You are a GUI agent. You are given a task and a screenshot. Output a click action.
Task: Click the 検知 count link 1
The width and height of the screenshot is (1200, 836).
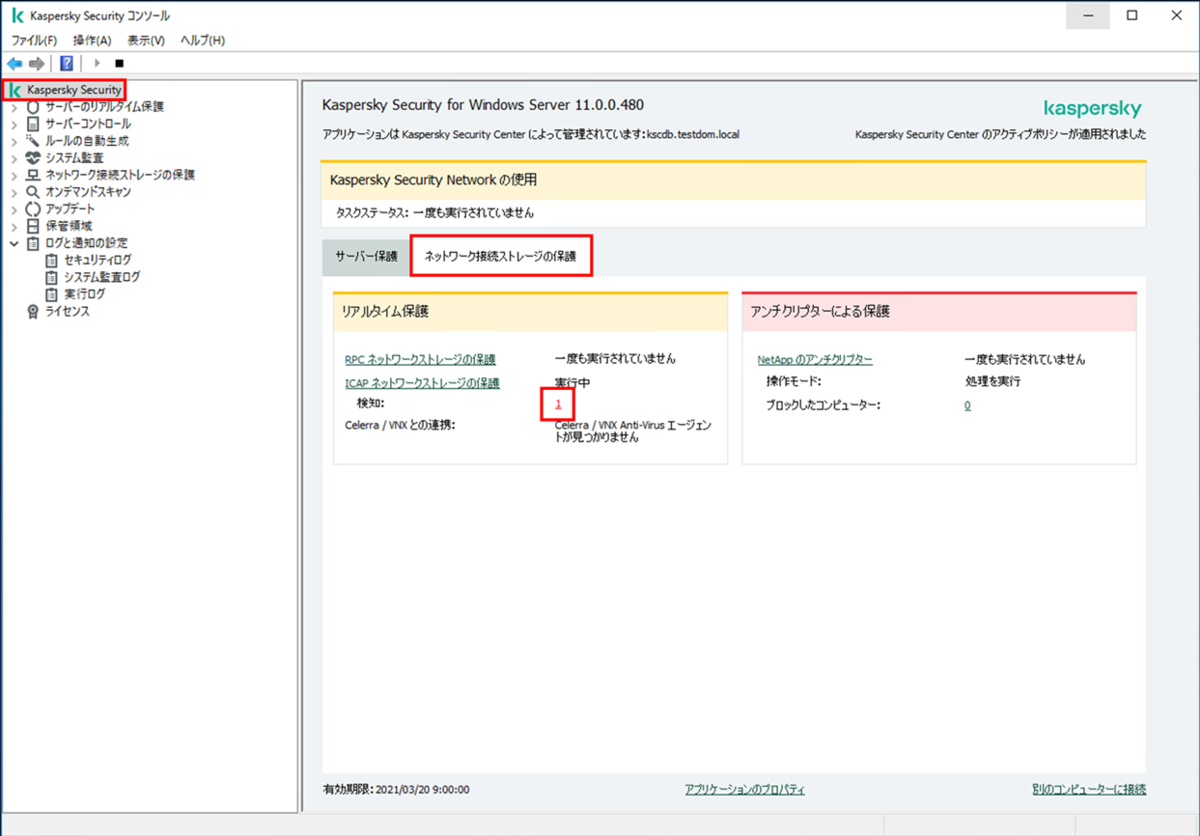click(558, 403)
